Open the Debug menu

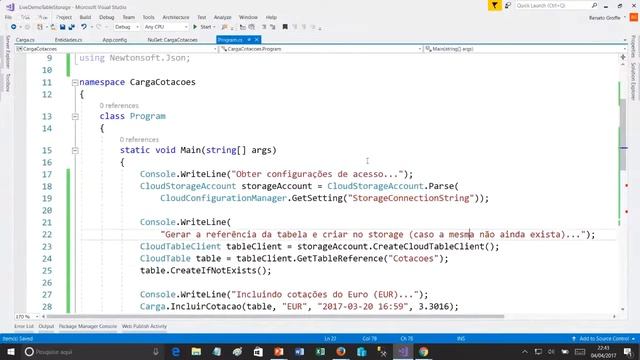point(107,17)
